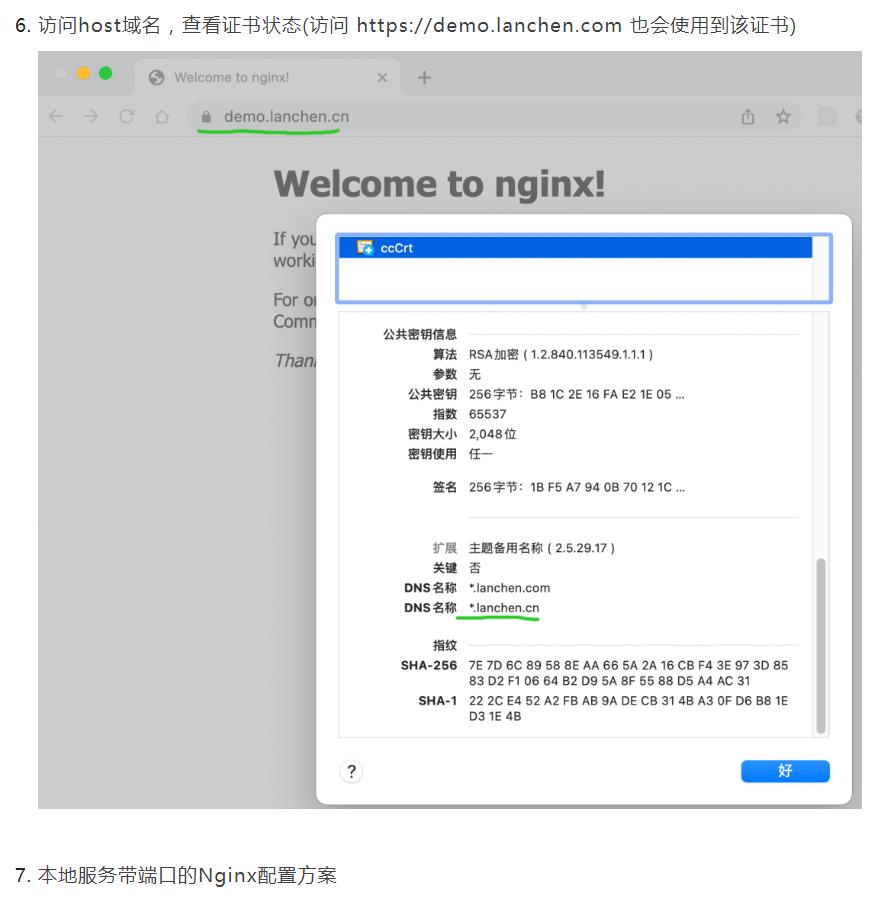
Task: Click the padlock icon in address bar
Action: click(x=206, y=117)
